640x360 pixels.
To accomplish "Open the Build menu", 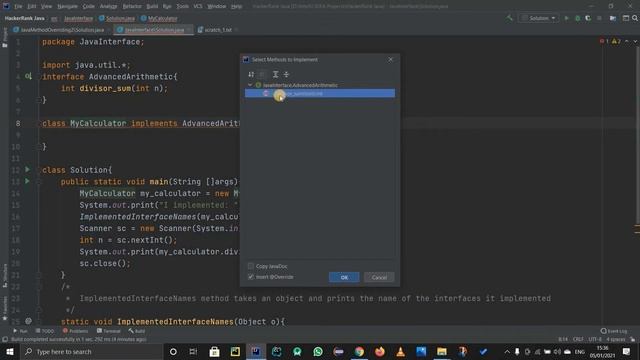I will click(152, 6).
